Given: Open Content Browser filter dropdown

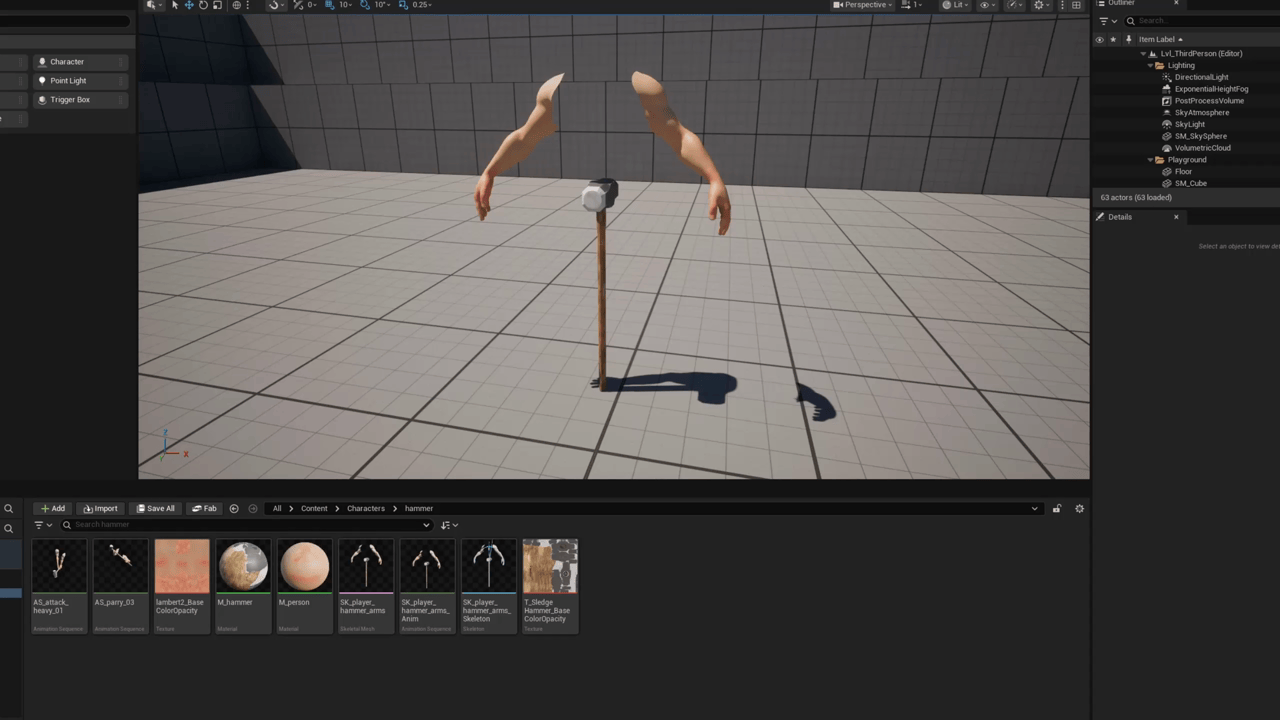Looking at the screenshot, I should tap(43, 525).
